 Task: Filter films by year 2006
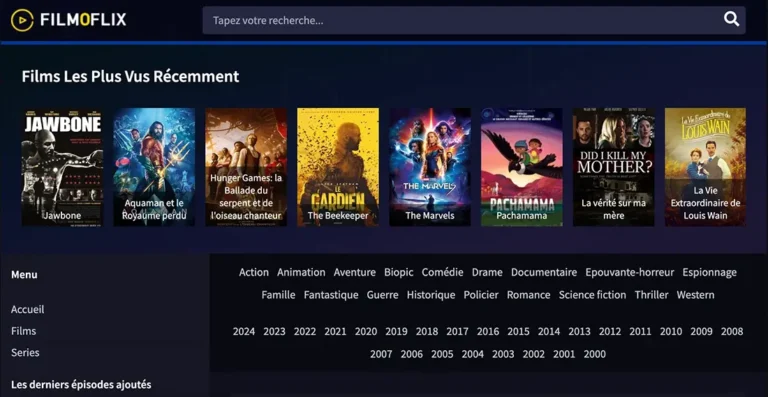411,354
